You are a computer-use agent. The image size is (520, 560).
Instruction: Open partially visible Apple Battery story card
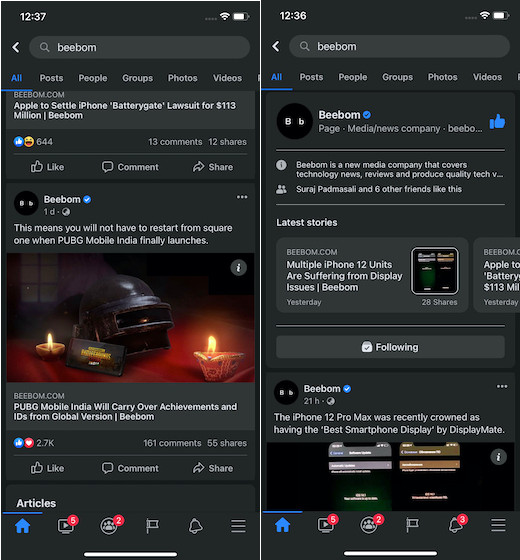tap(497, 275)
